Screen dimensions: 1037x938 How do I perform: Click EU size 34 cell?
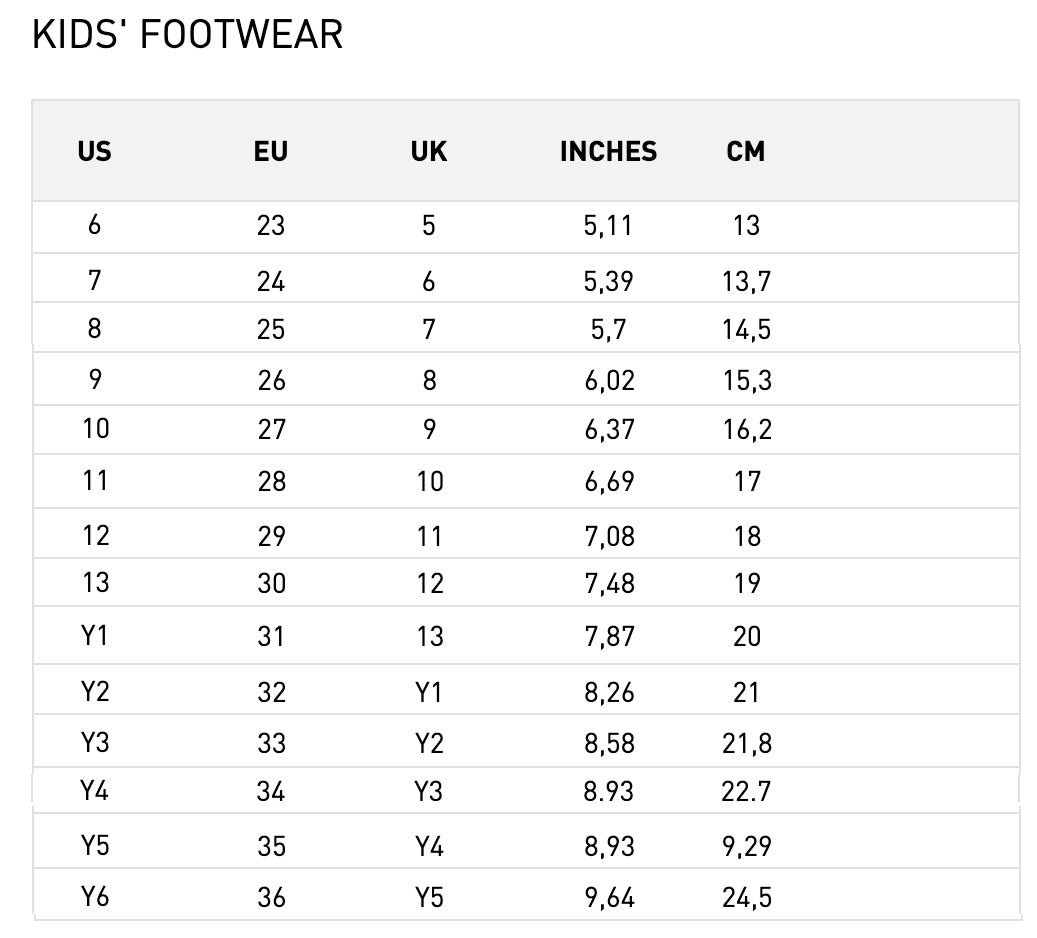click(x=270, y=792)
